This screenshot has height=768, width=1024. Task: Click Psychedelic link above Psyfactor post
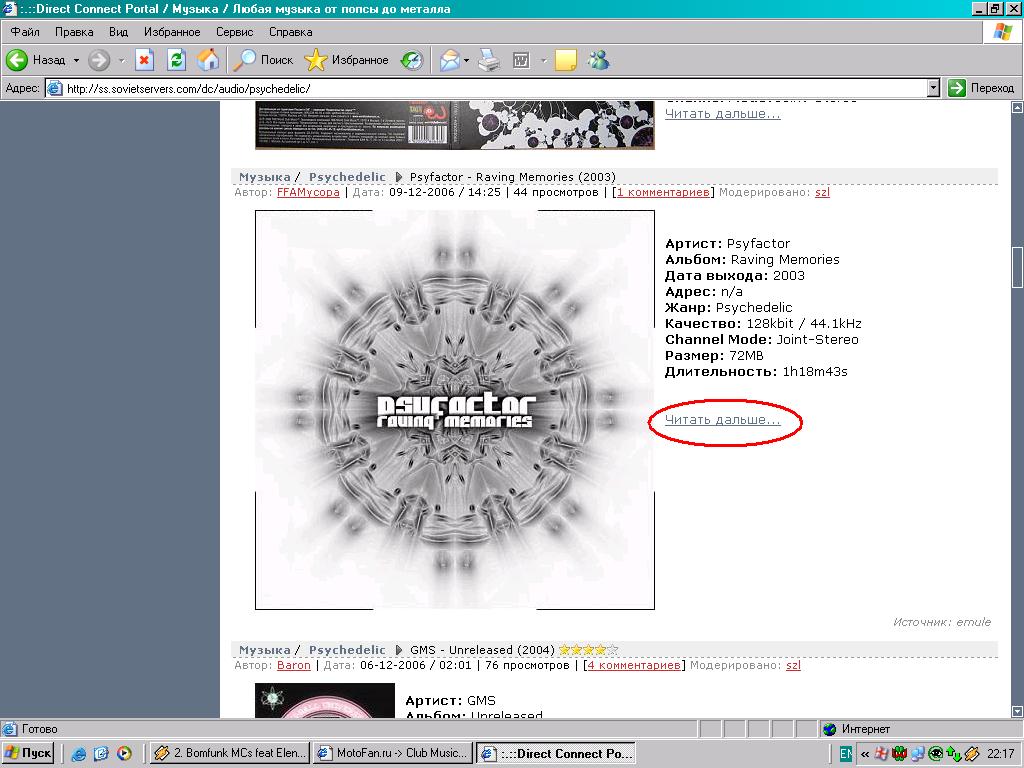tap(347, 177)
